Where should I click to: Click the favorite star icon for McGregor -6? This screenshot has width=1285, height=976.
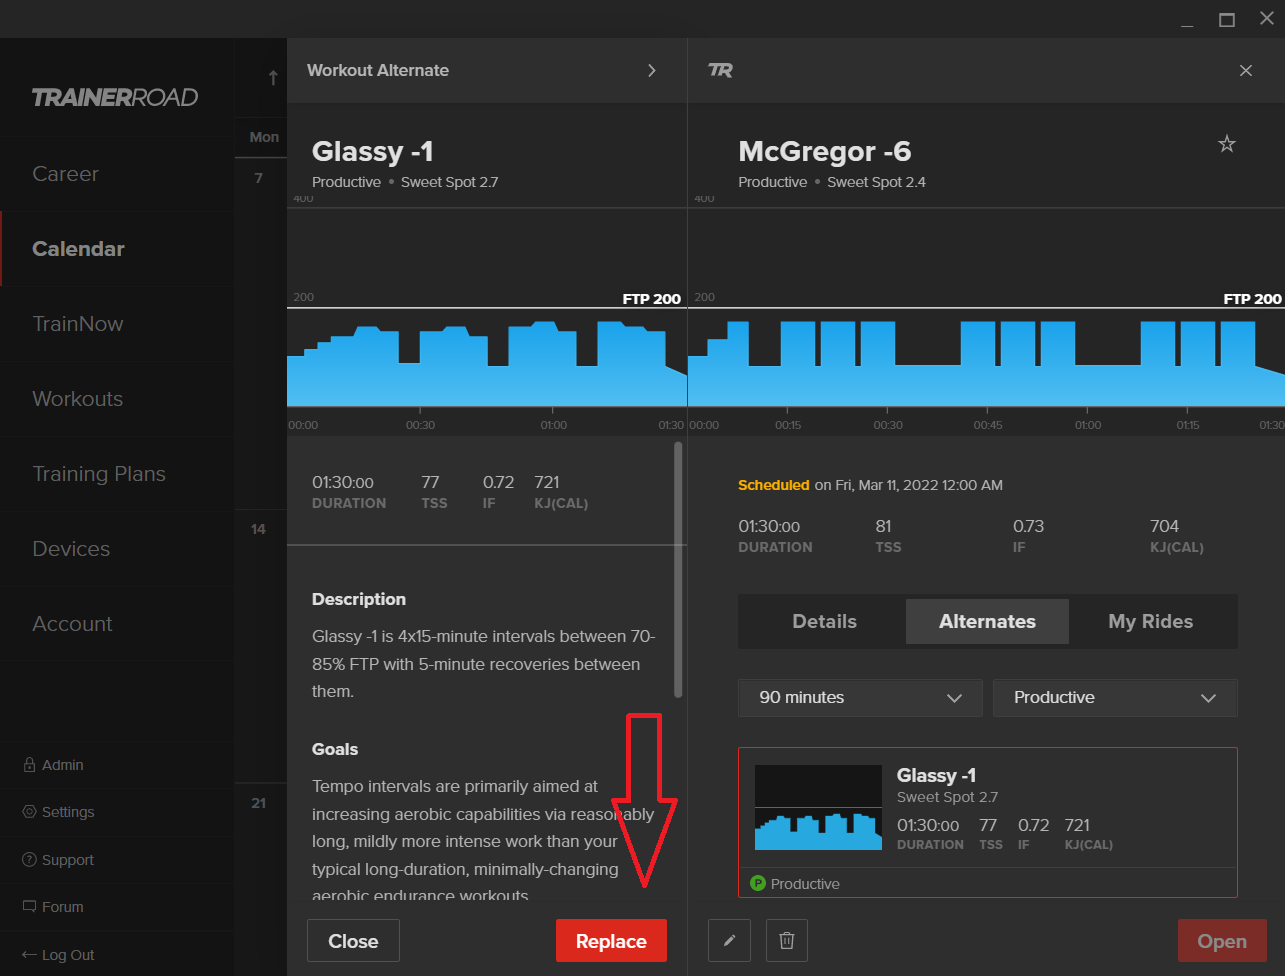(x=1227, y=144)
